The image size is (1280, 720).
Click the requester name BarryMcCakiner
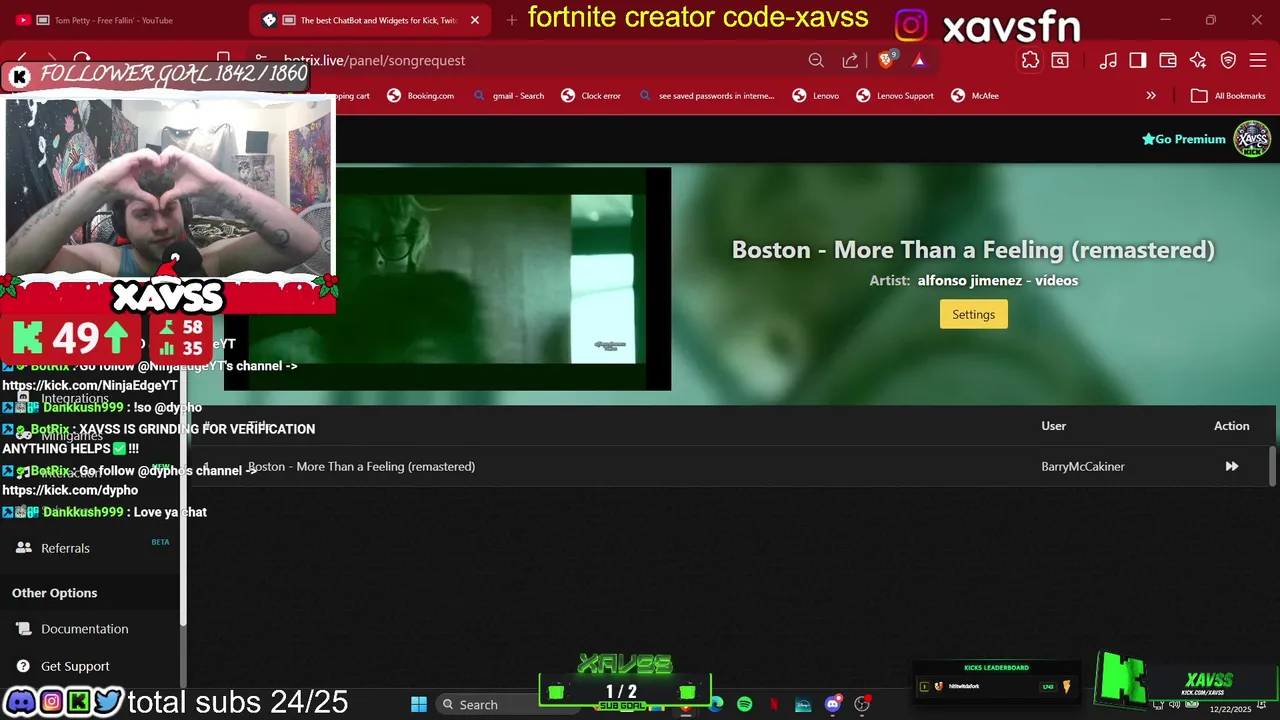(x=1083, y=466)
